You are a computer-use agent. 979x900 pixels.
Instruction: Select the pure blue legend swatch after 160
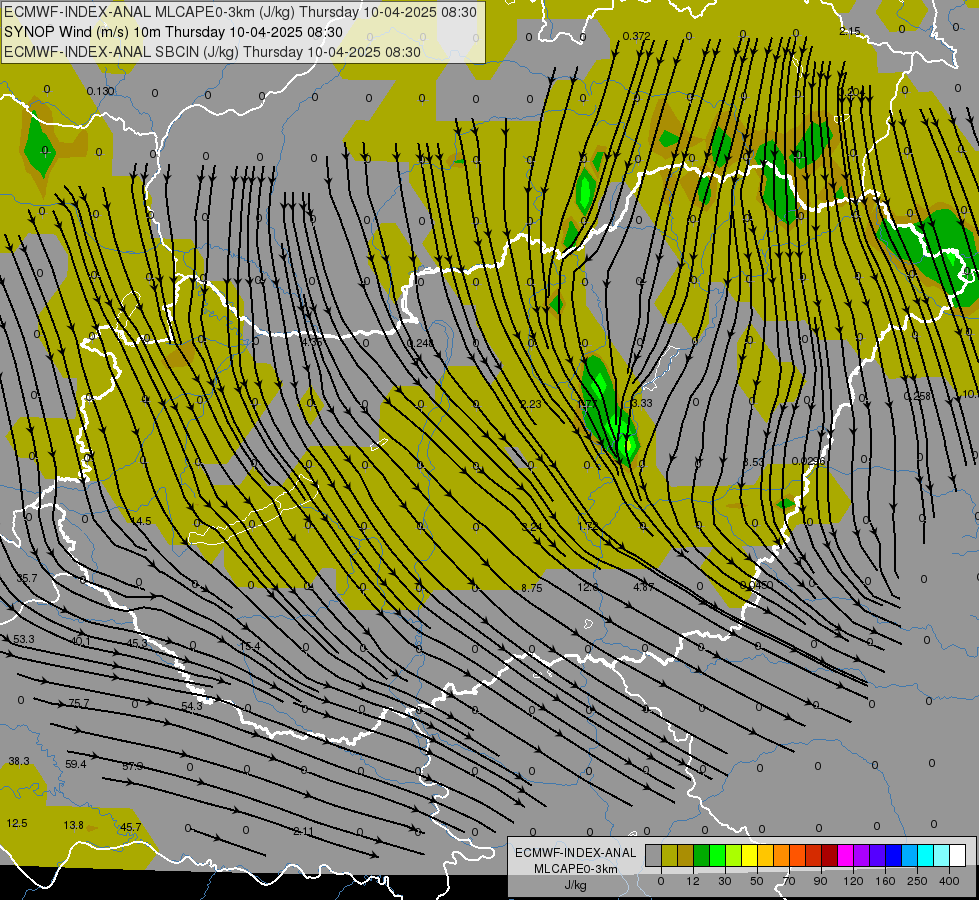pyautogui.click(x=893, y=855)
